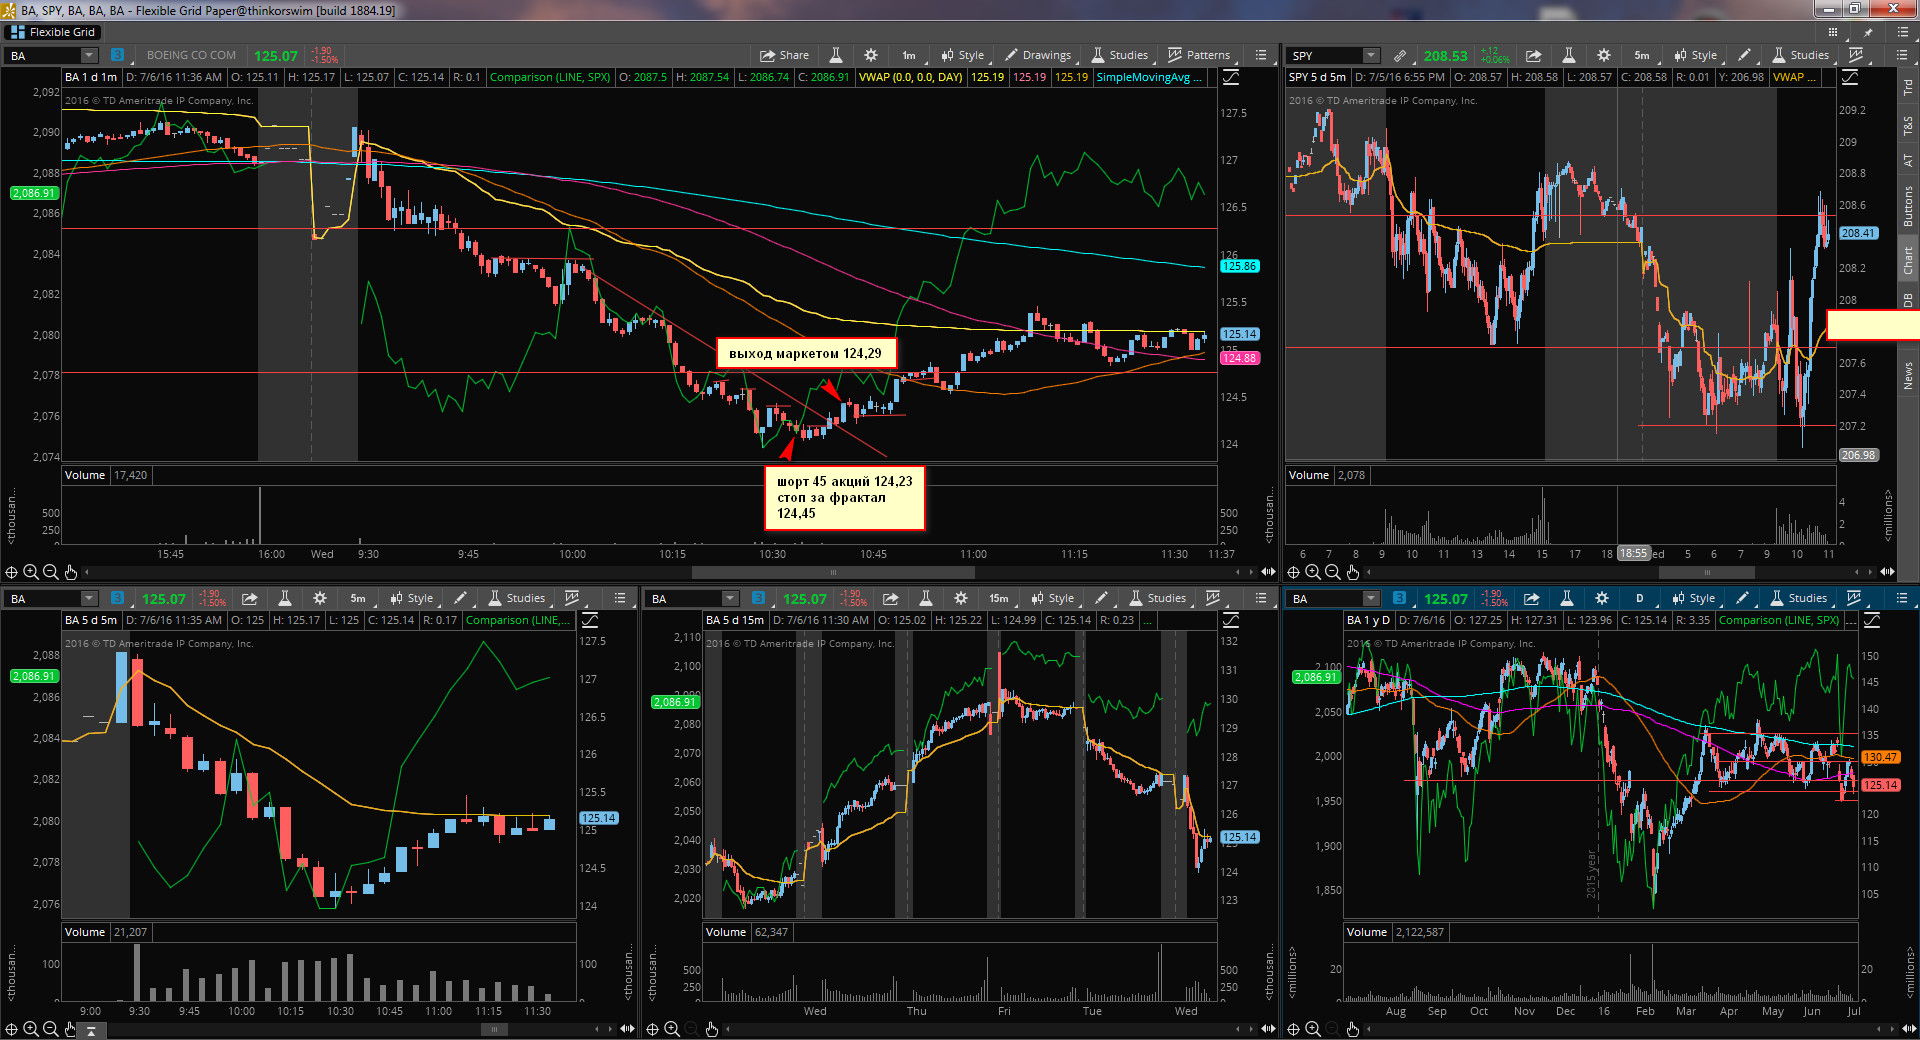
Task: Click the BA 1m chart horizontal scrollbar
Action: pyautogui.click(x=833, y=572)
